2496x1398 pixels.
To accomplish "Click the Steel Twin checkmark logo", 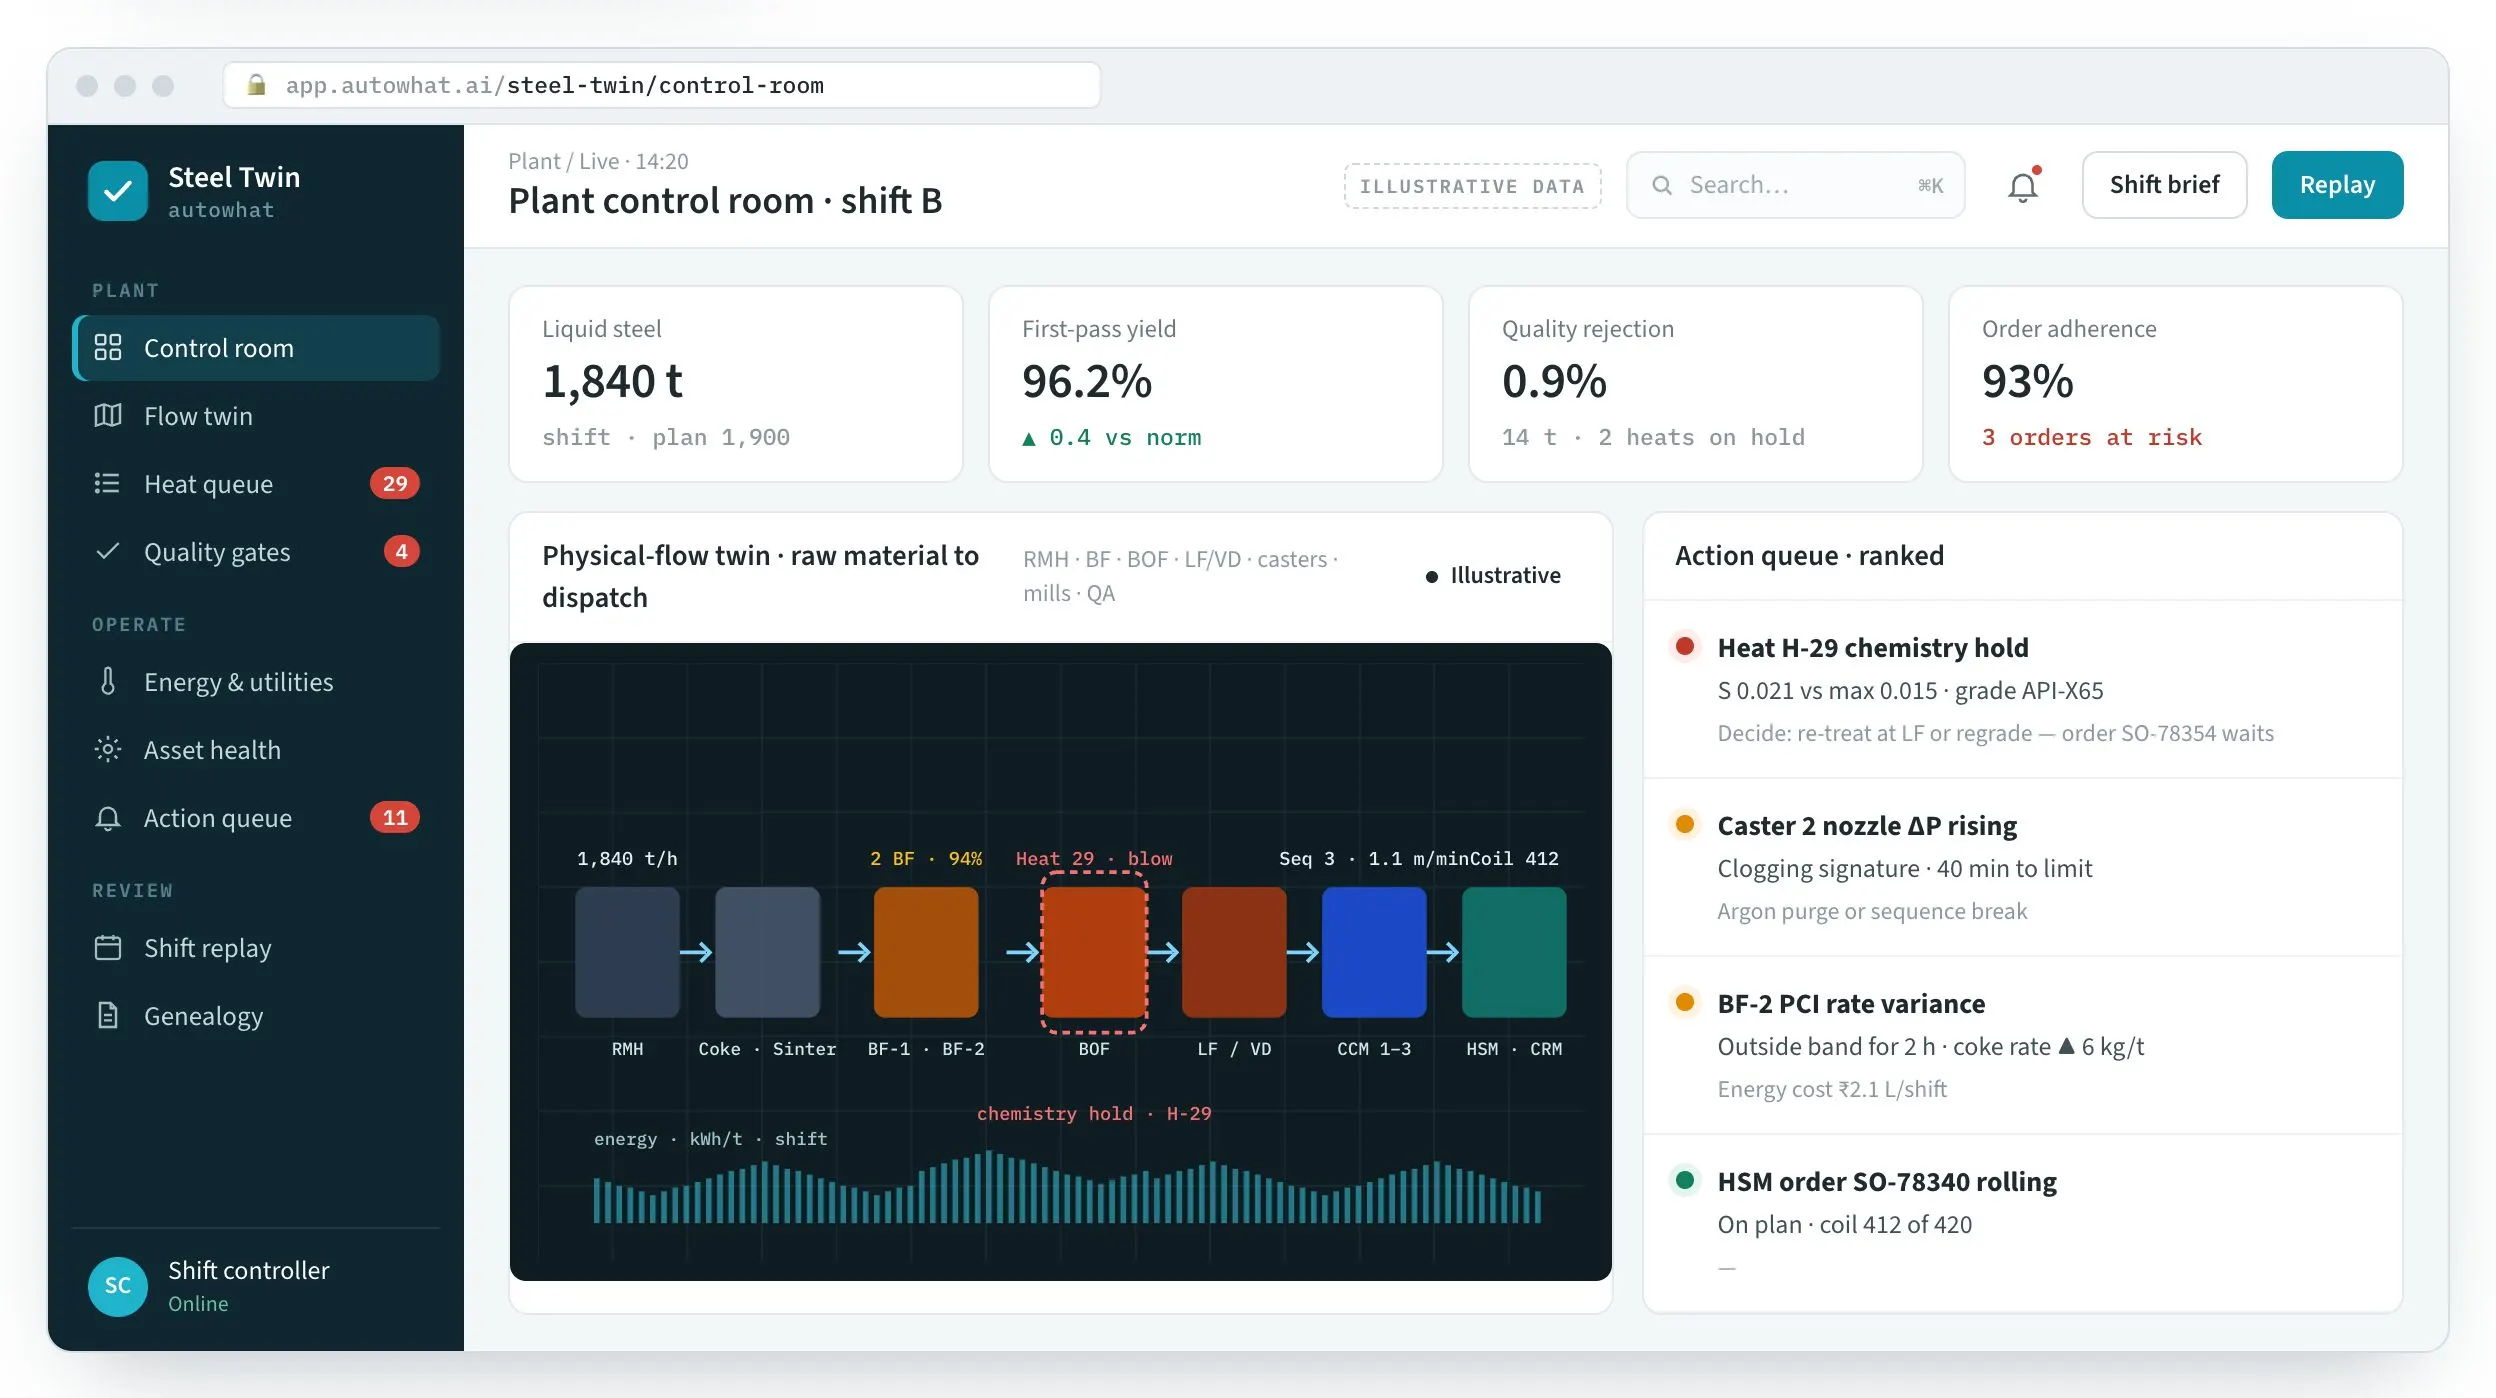I will [118, 191].
